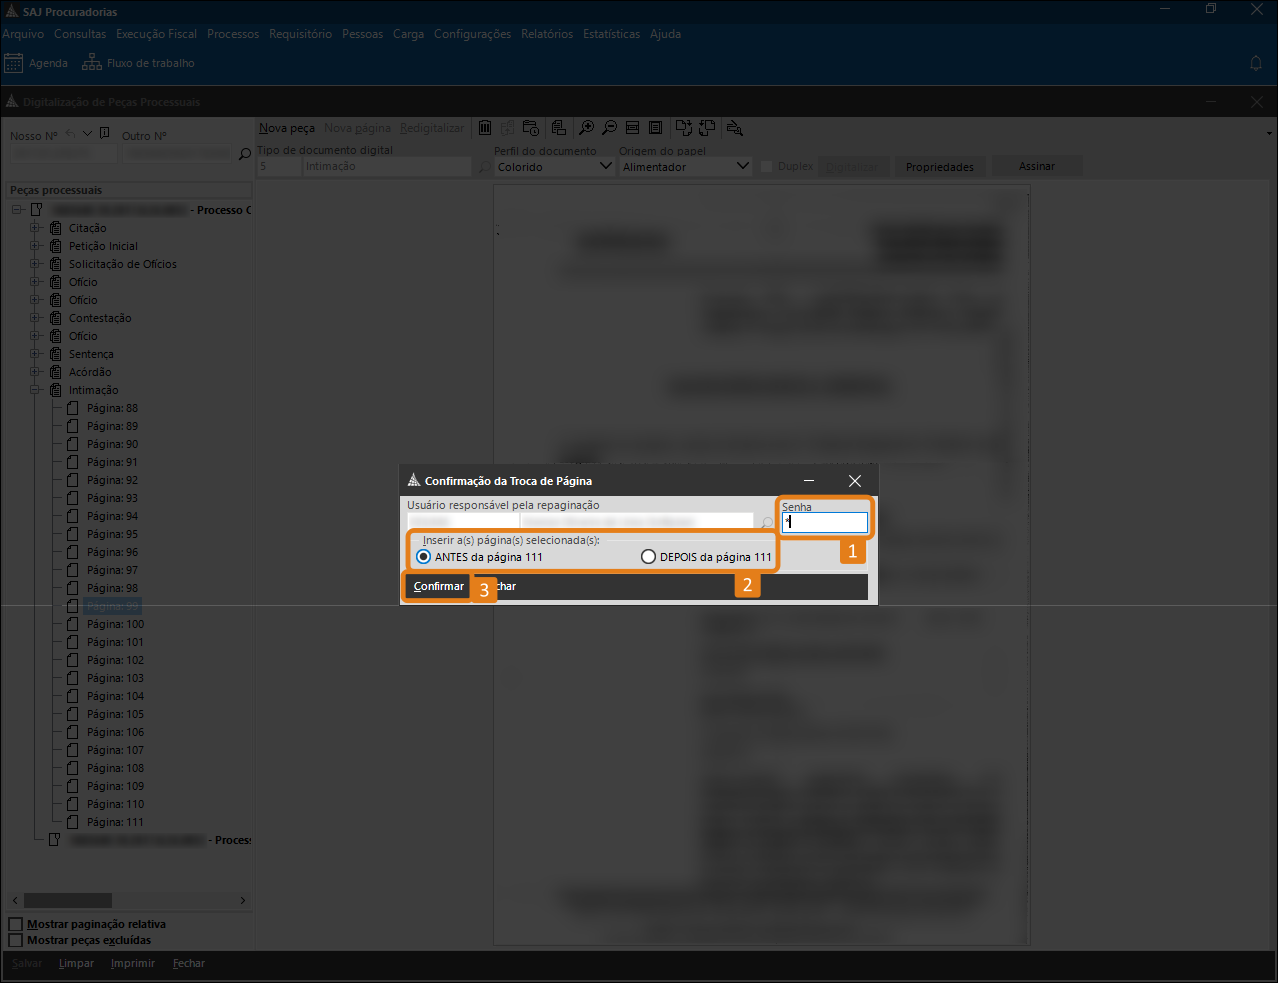Click the zoom in magnifier icon
1278x983 pixels.
587,128
